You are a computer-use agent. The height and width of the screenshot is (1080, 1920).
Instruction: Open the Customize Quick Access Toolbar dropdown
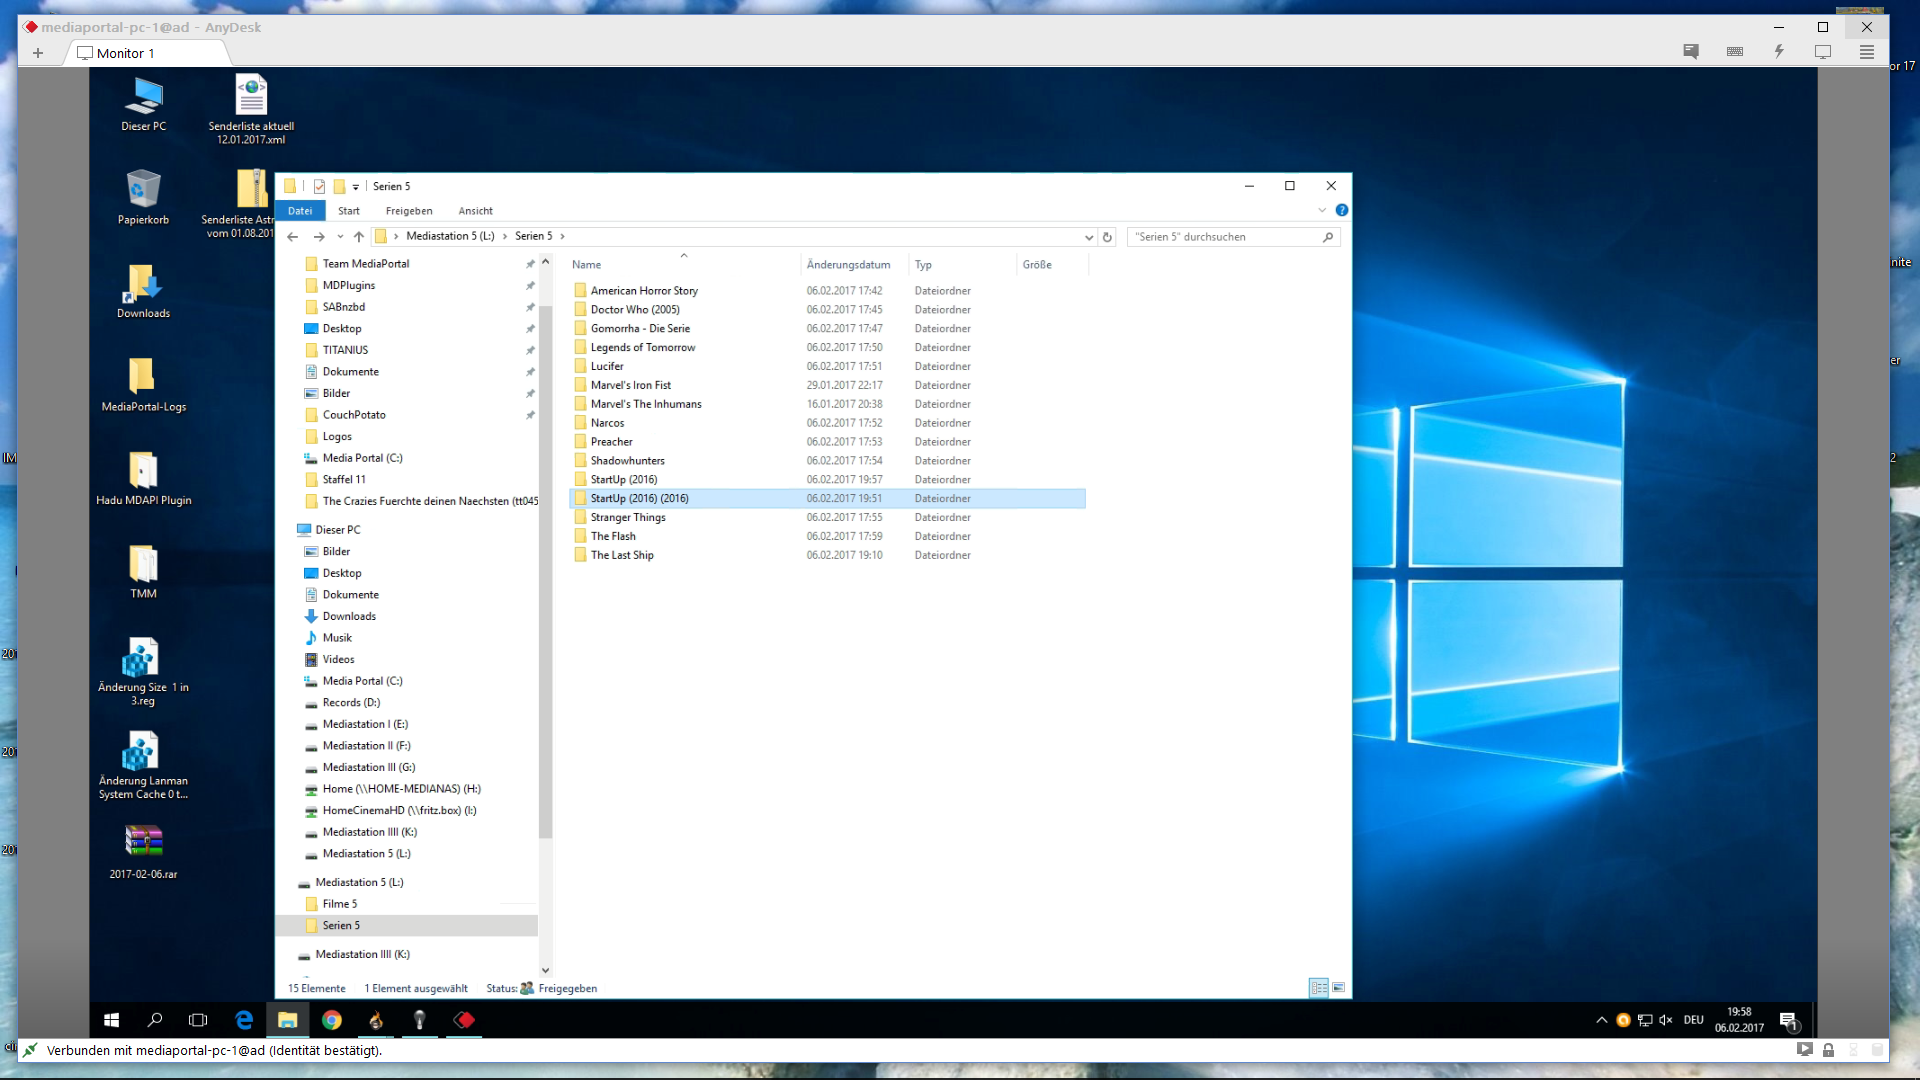[356, 187]
